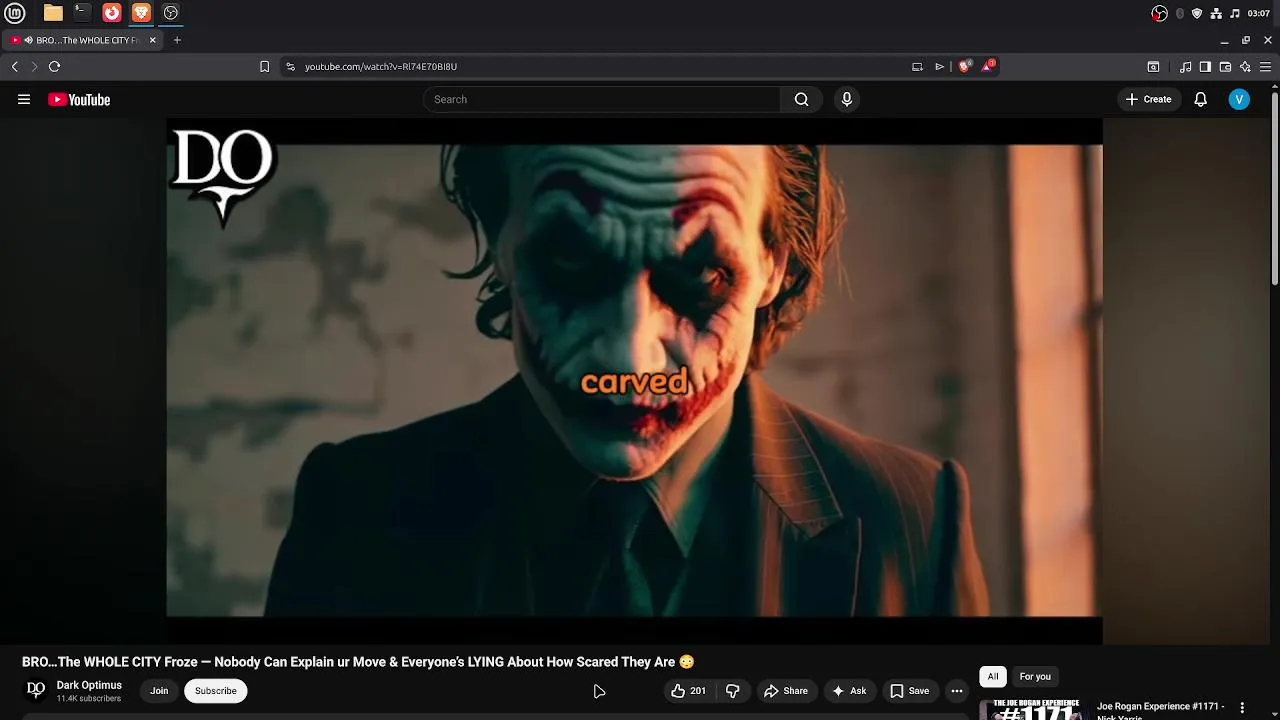Open the Files folder launcher

tap(53, 13)
